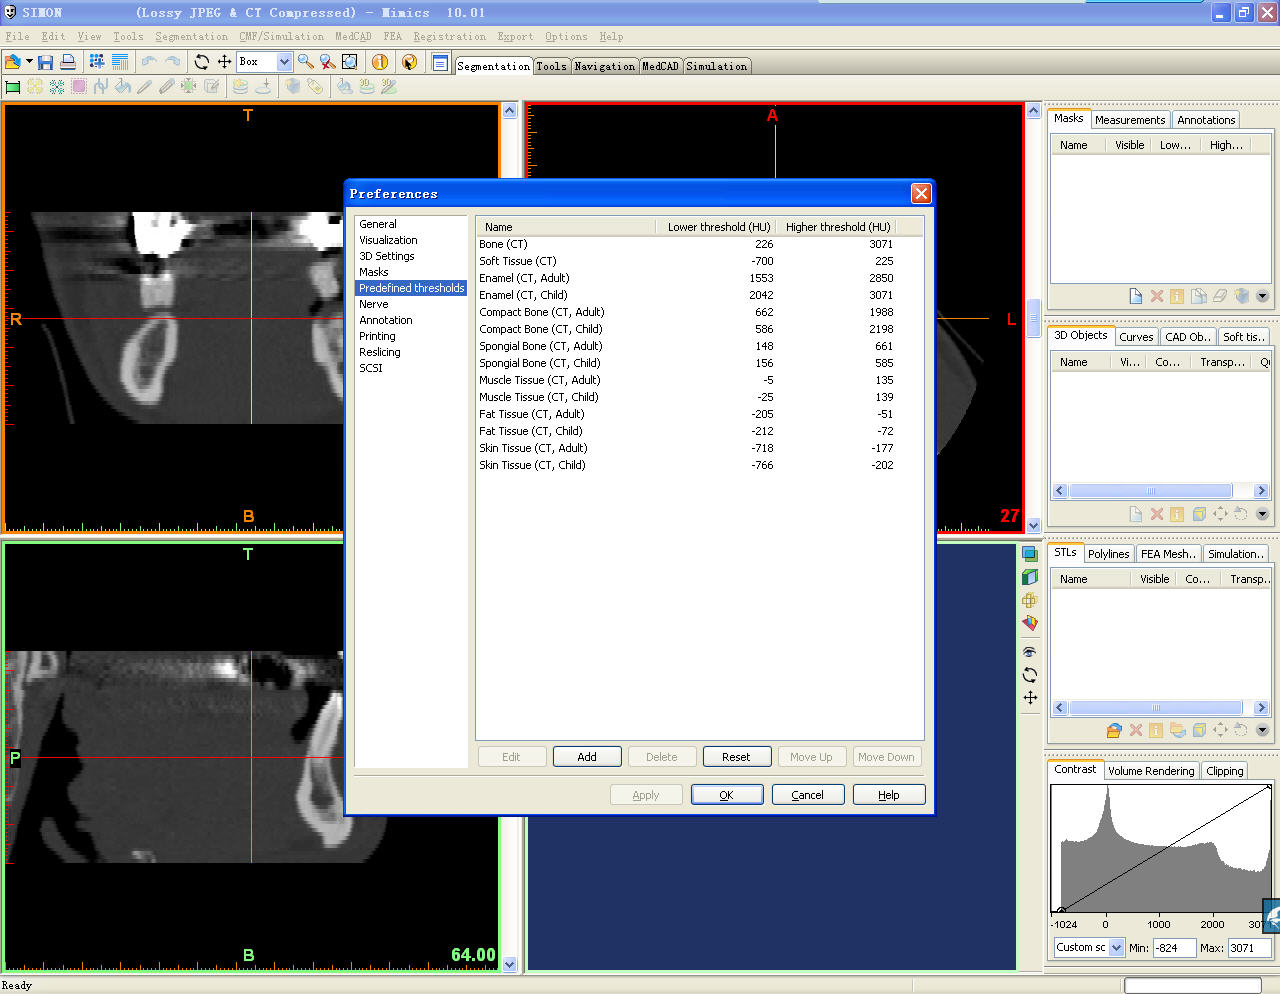Save the project with the floppy disk icon
Image resolution: width=1280 pixels, height=994 pixels.
point(46,62)
